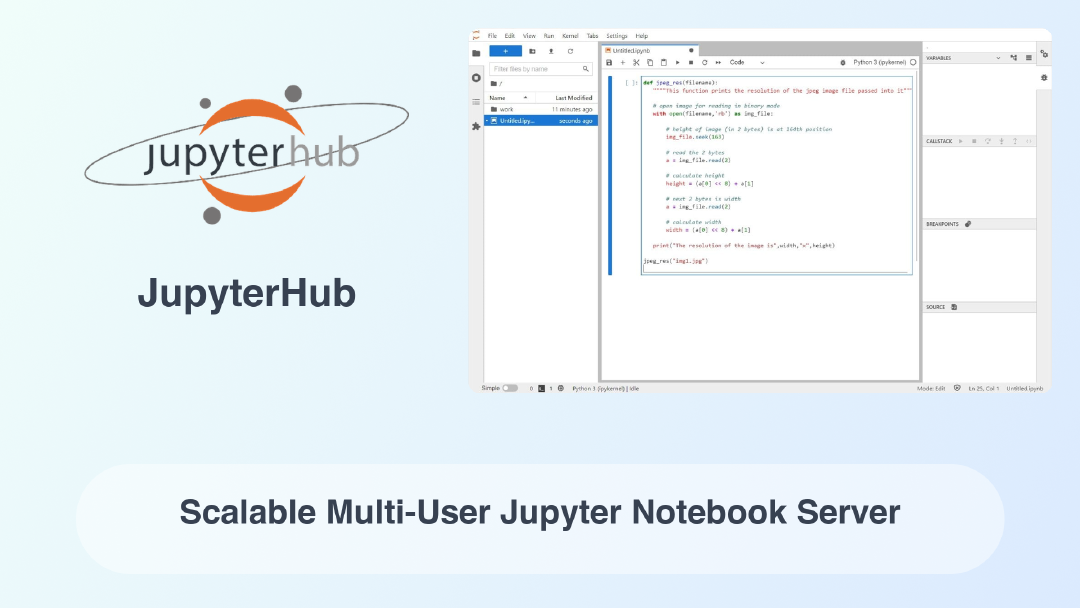Open the Extension Manager puzzle icon
The image size is (1080, 608).
(x=476, y=126)
